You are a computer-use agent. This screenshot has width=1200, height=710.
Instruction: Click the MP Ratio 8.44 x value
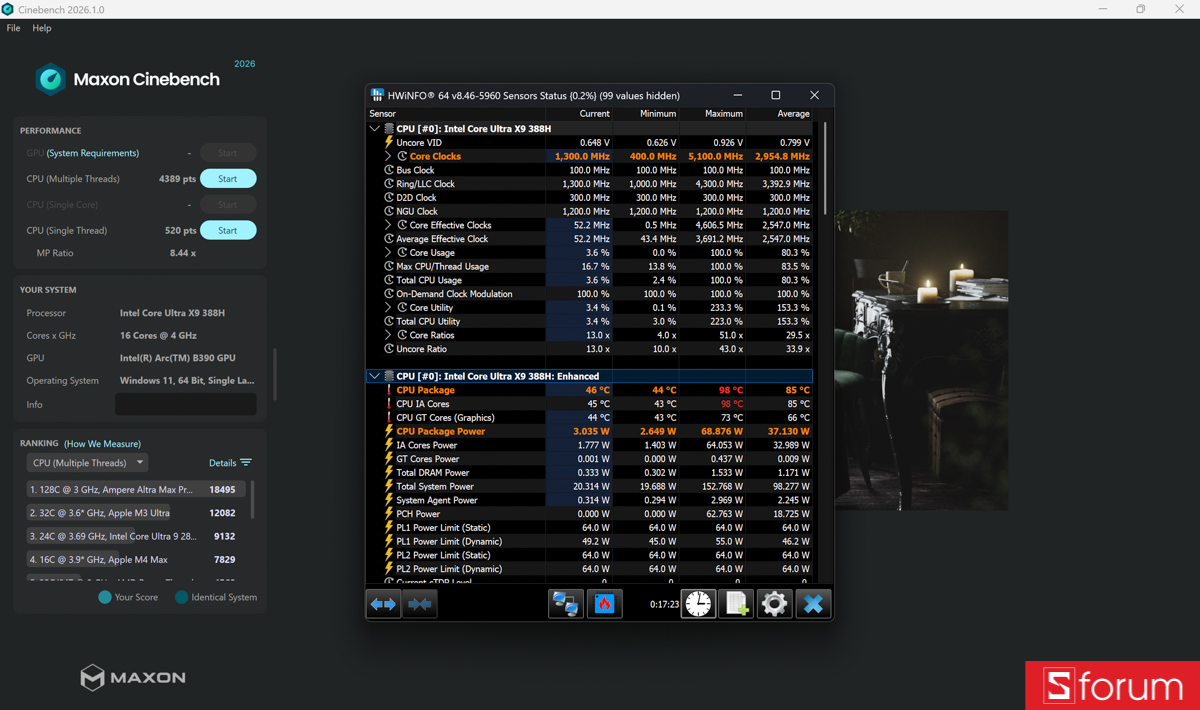(183, 253)
